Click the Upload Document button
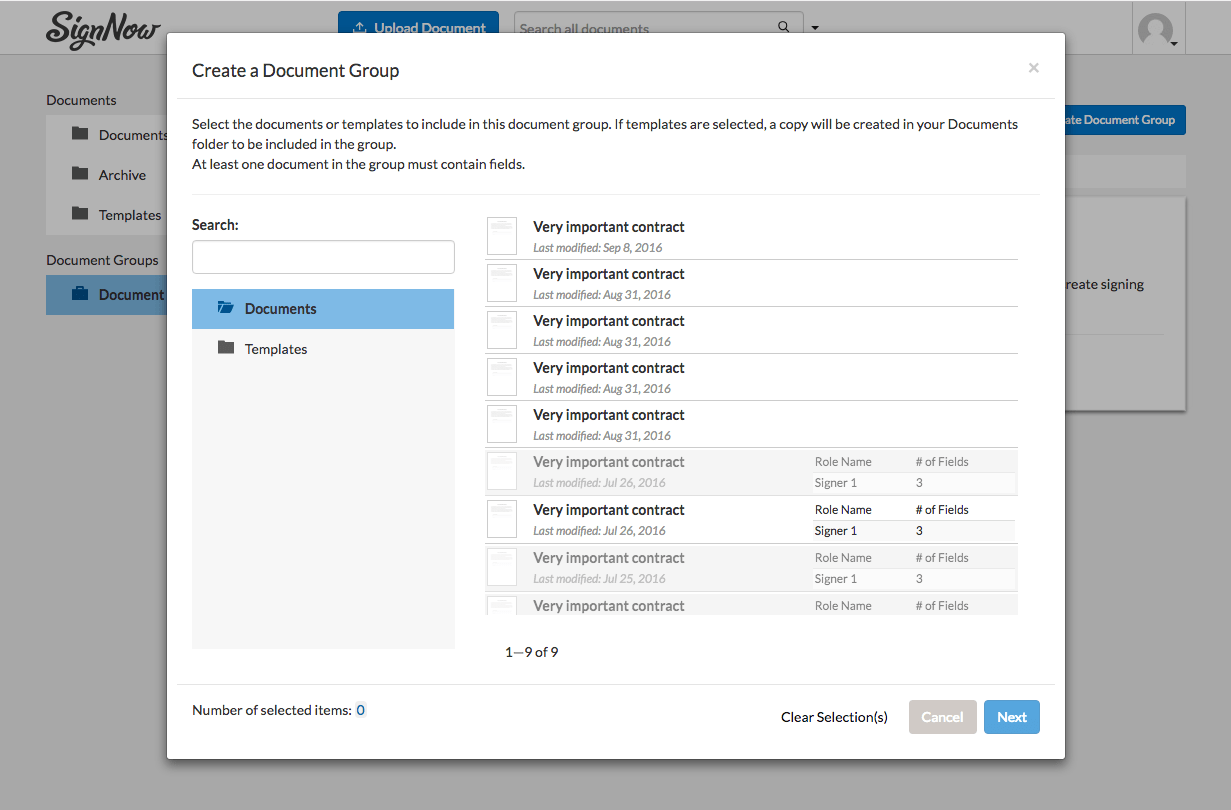The width and height of the screenshot is (1231, 810). coord(418,27)
